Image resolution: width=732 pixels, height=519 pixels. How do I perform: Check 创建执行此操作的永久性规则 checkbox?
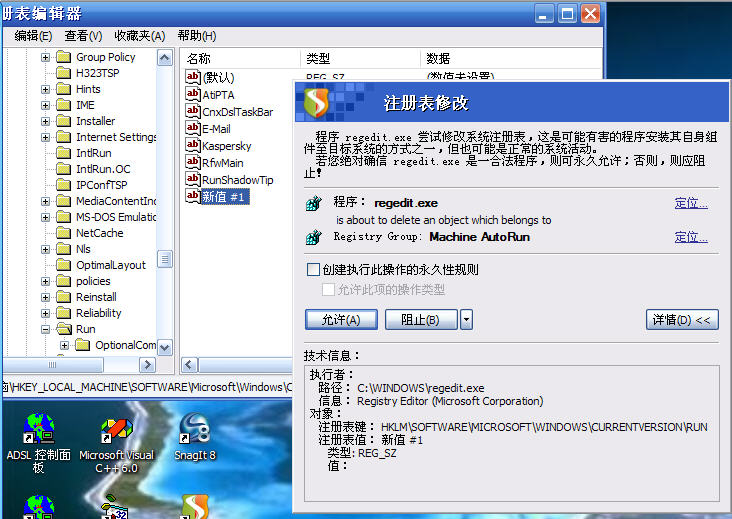(313, 269)
